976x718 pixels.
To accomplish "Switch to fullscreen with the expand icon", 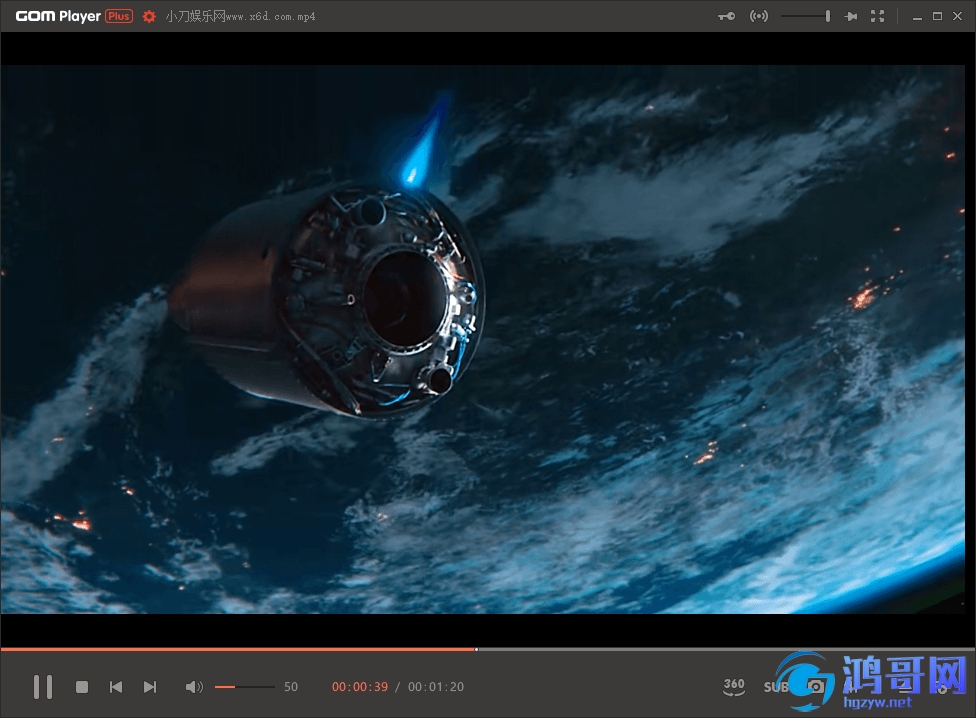I will pos(878,16).
